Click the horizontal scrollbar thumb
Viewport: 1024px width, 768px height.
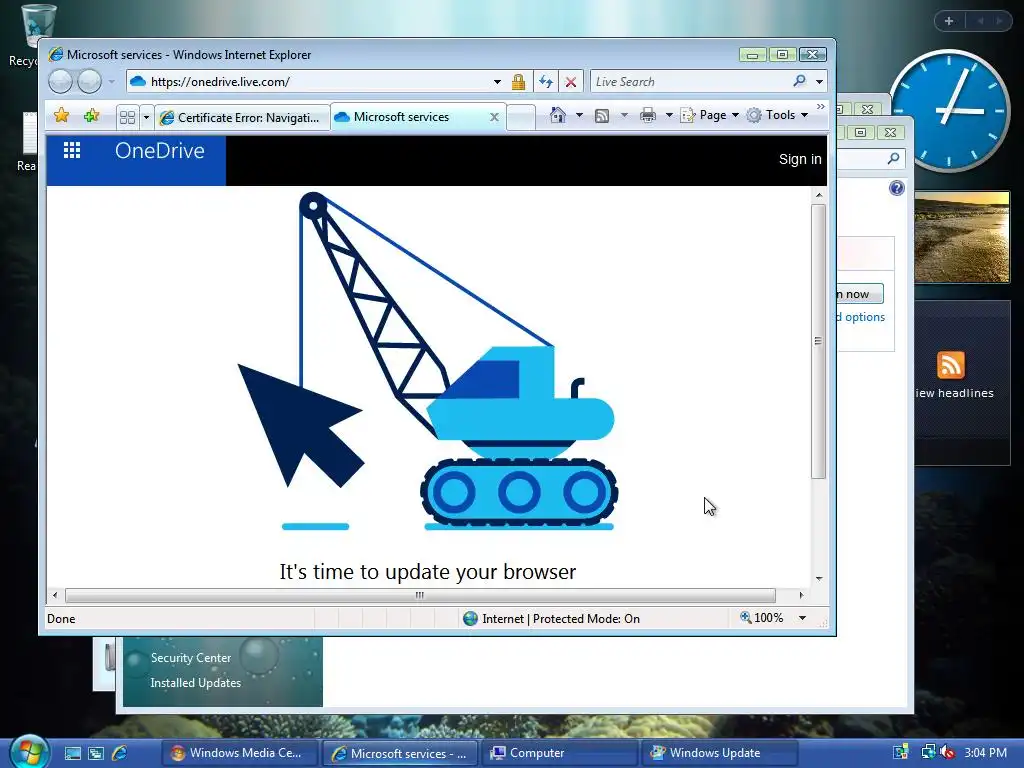click(420, 595)
